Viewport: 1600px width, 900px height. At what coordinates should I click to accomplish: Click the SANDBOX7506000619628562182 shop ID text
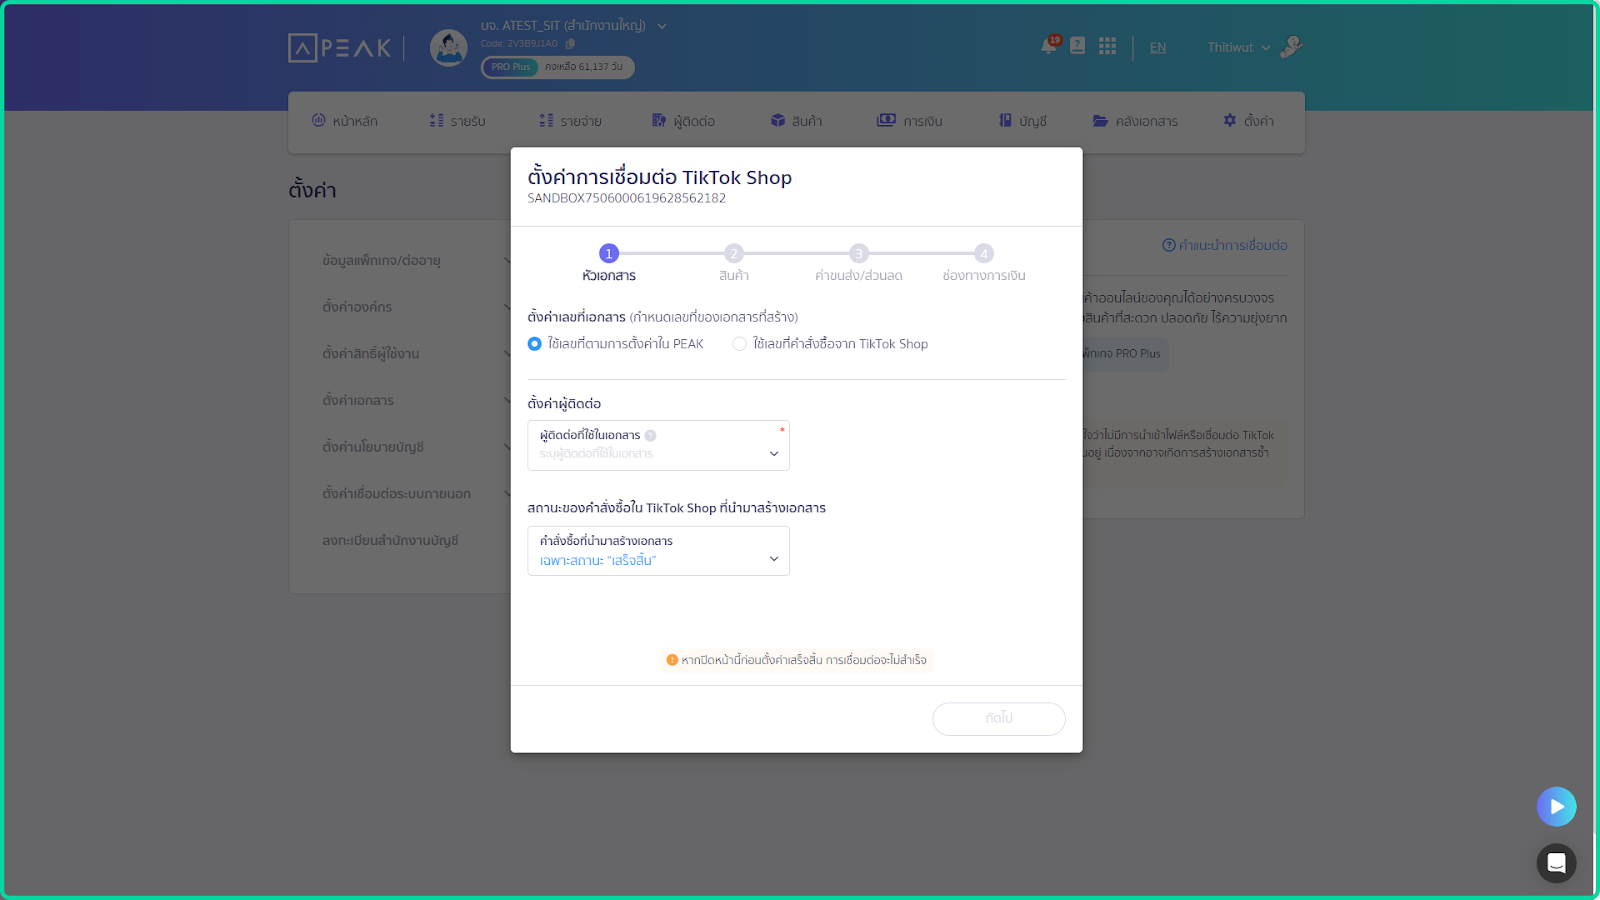click(627, 198)
